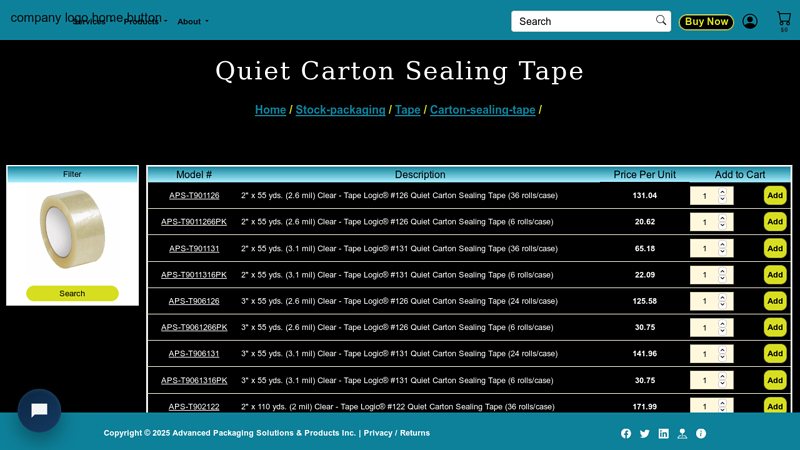
Task: Click quantity stepper for APS-T906126
Action: pyautogui.click(x=711, y=301)
